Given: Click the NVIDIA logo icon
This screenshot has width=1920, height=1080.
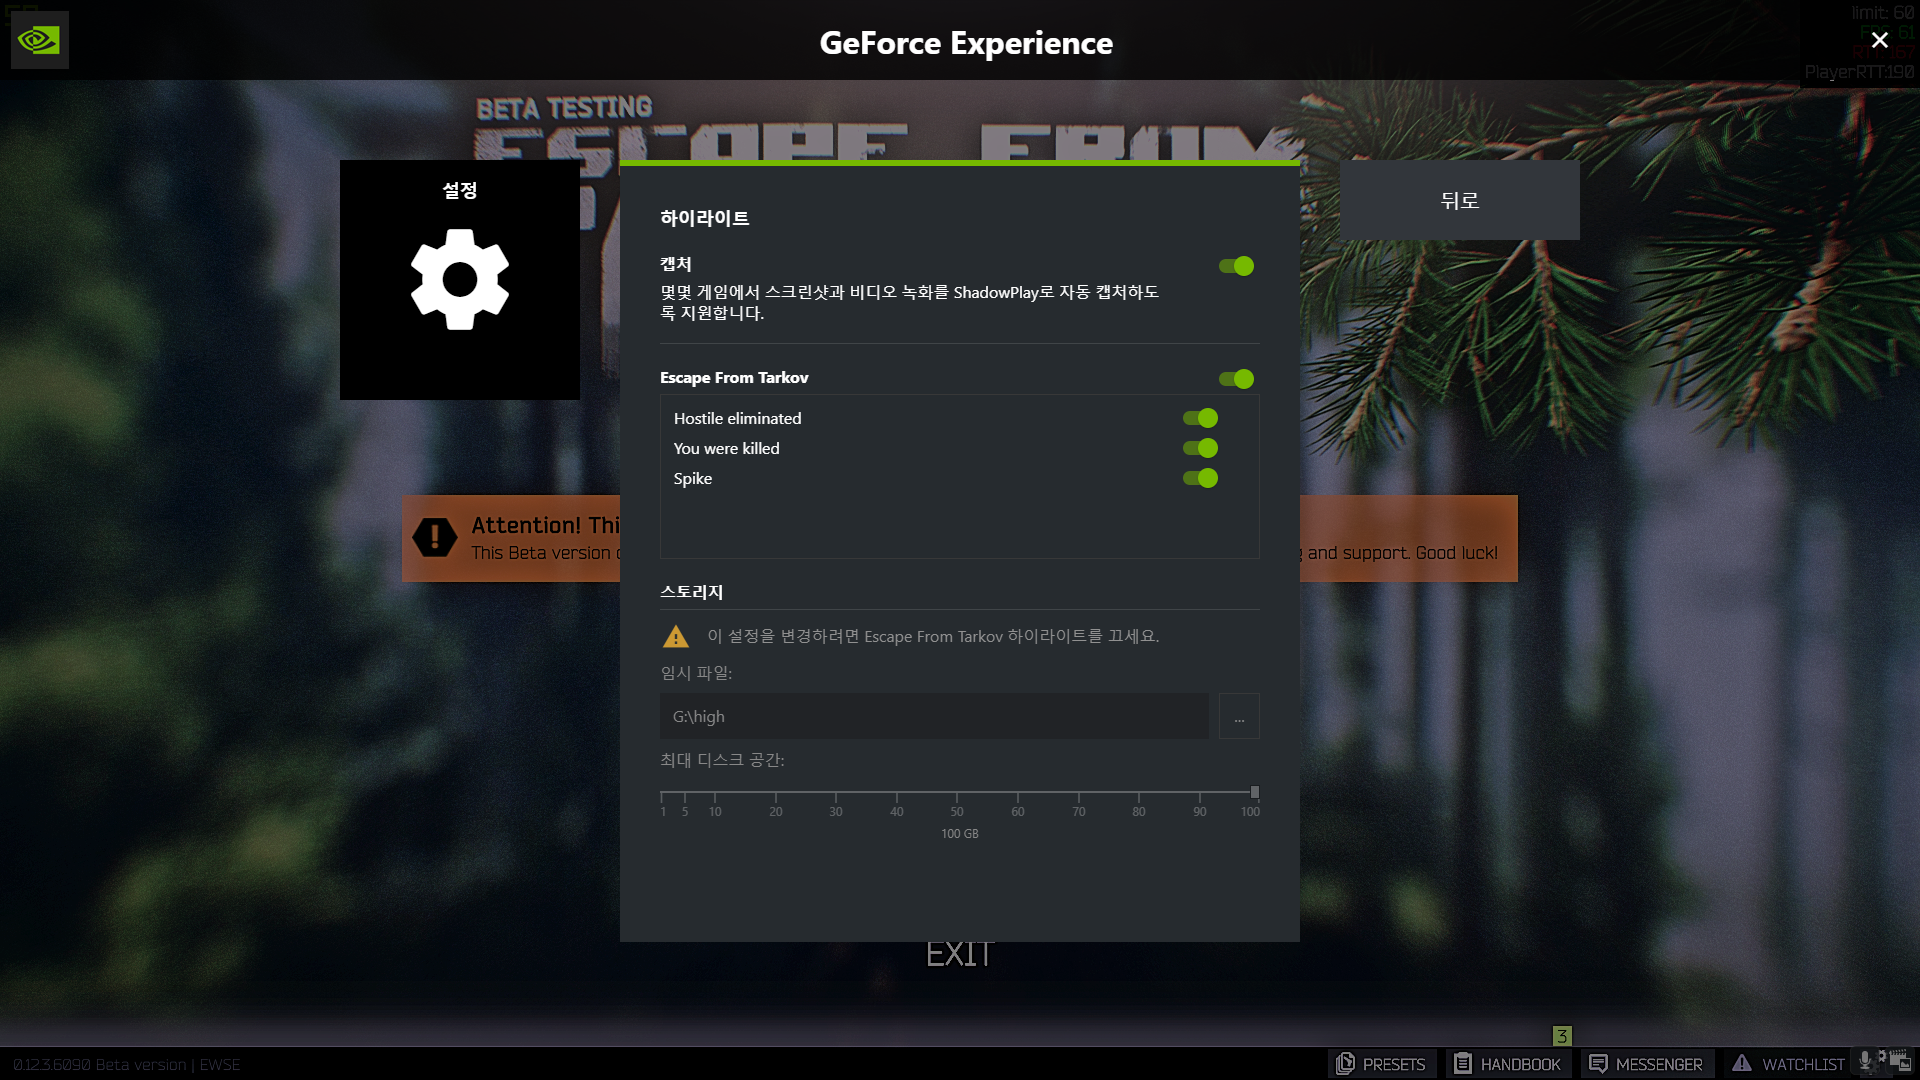Looking at the screenshot, I should [x=39, y=40].
